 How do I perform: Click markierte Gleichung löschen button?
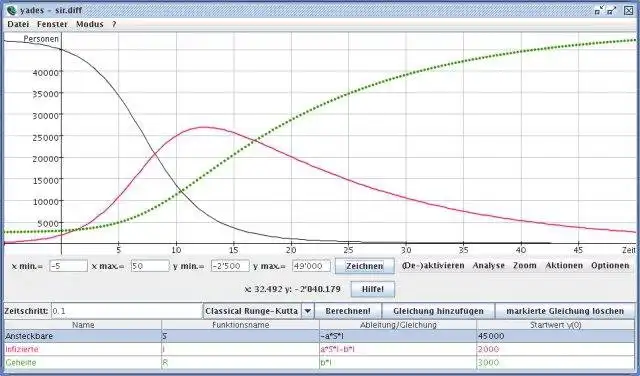point(565,311)
